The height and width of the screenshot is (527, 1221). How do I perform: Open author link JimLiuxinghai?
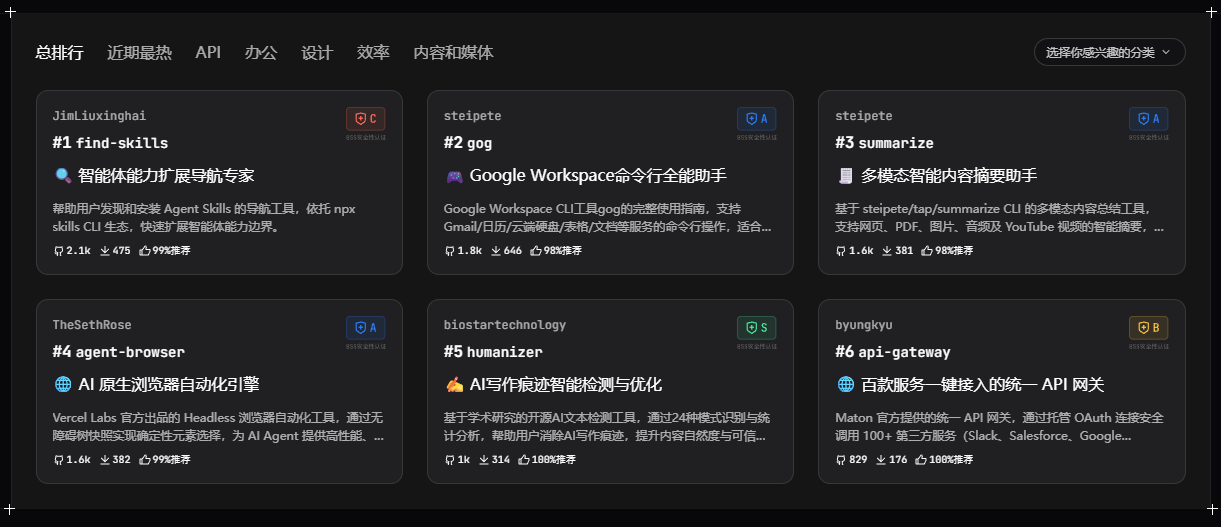(99, 116)
